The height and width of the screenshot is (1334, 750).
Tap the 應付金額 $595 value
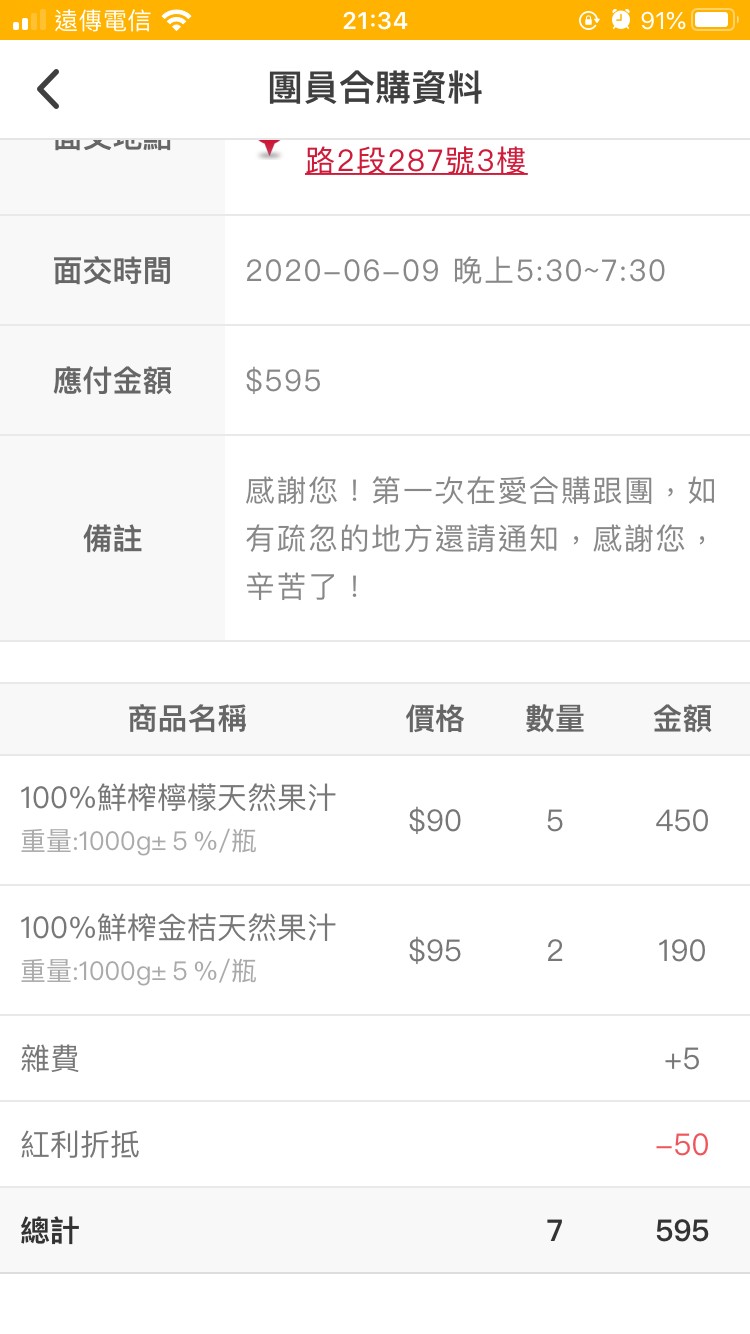click(283, 381)
